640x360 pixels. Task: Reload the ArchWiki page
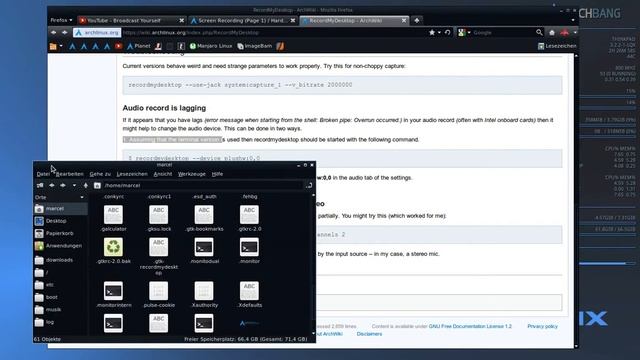[447, 33]
